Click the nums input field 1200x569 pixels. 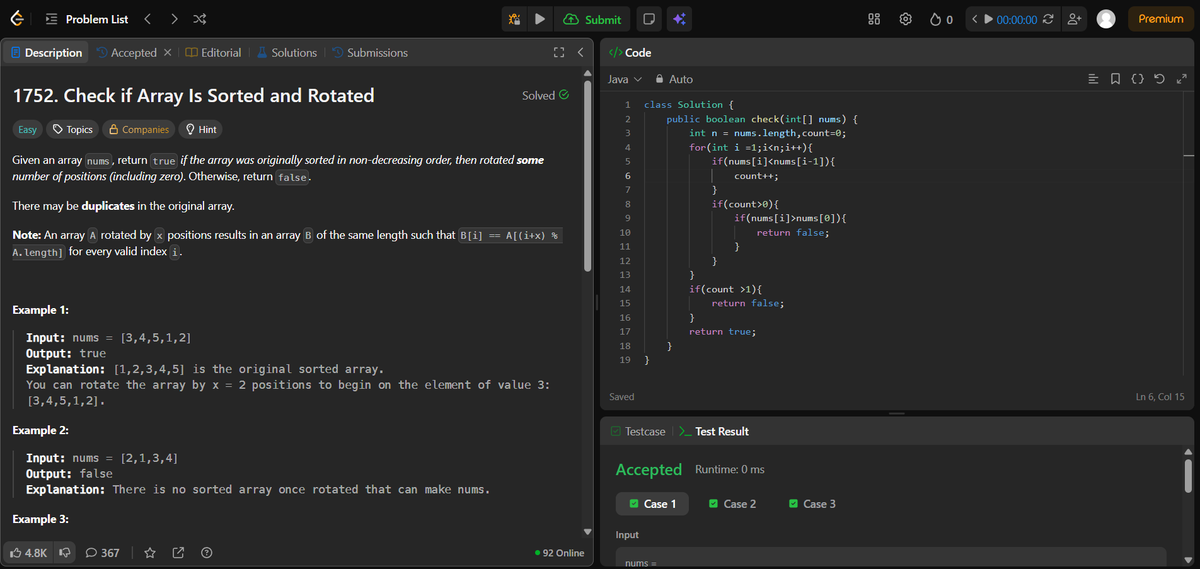coord(890,557)
